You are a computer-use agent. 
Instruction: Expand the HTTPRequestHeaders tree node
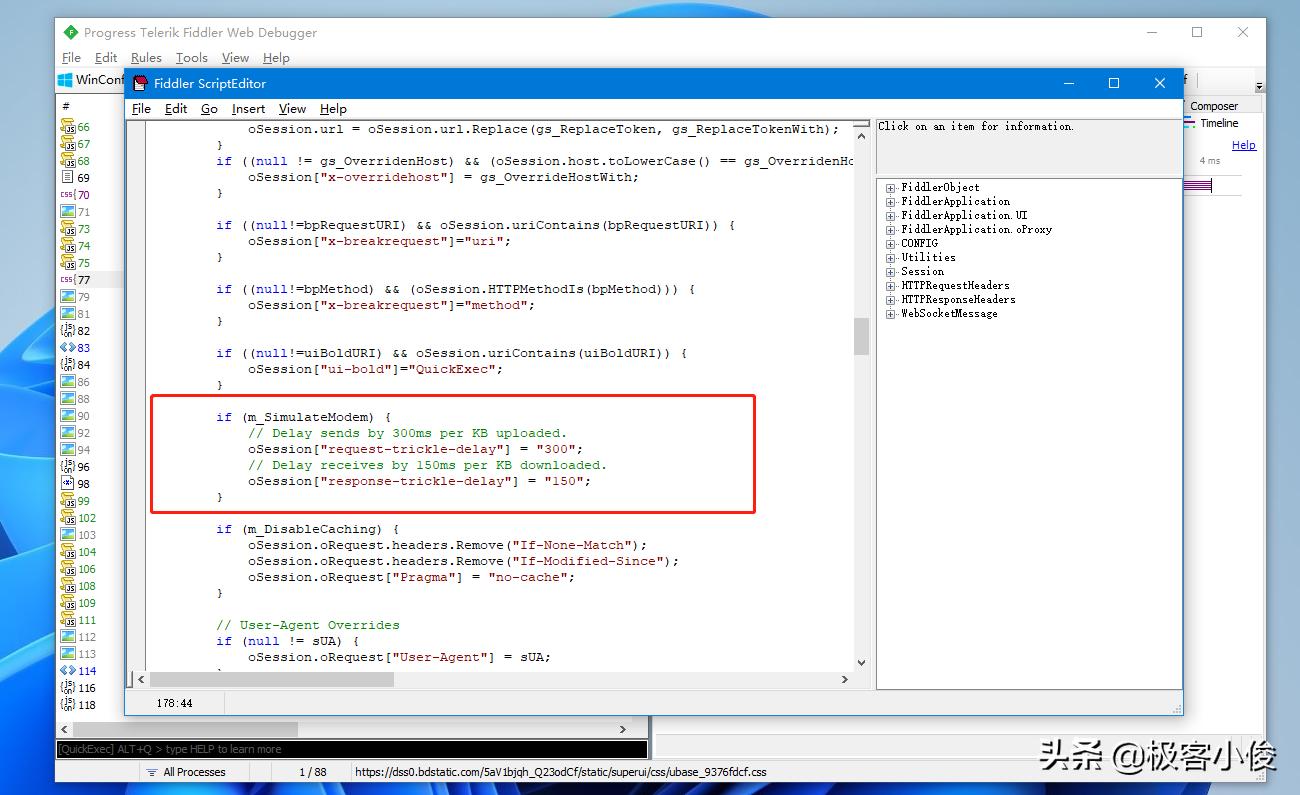[x=890, y=286]
